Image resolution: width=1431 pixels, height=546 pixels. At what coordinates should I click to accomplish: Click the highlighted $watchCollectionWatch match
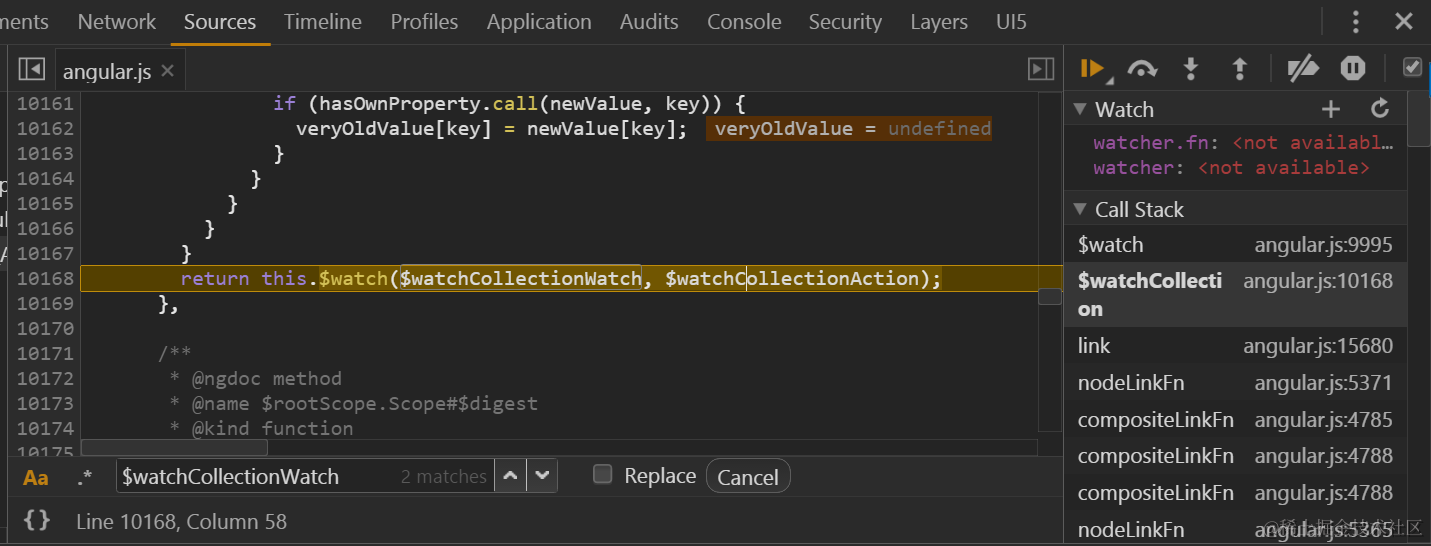[x=520, y=278]
